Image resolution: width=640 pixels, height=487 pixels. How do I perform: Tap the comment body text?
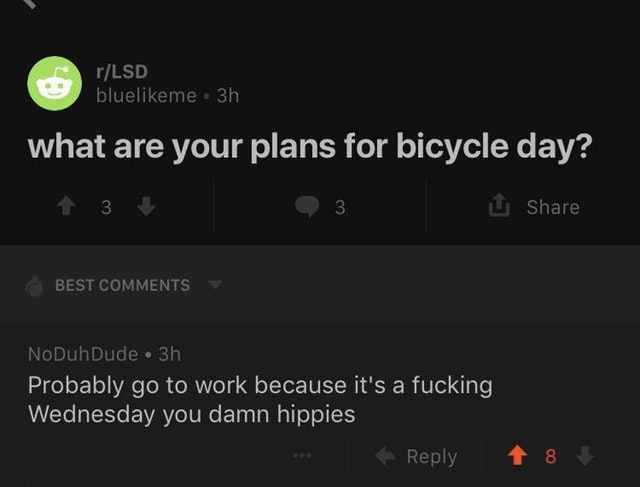260,399
